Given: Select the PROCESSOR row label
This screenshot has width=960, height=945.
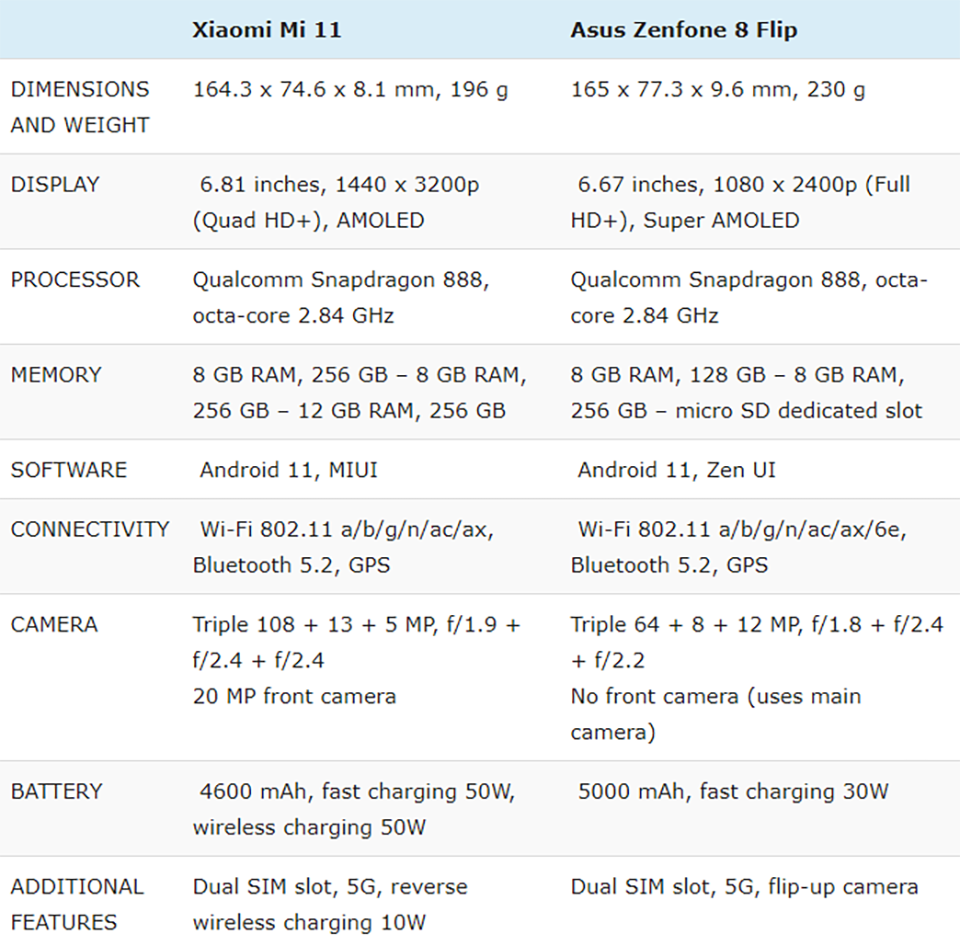Looking at the screenshot, I should (x=75, y=280).
